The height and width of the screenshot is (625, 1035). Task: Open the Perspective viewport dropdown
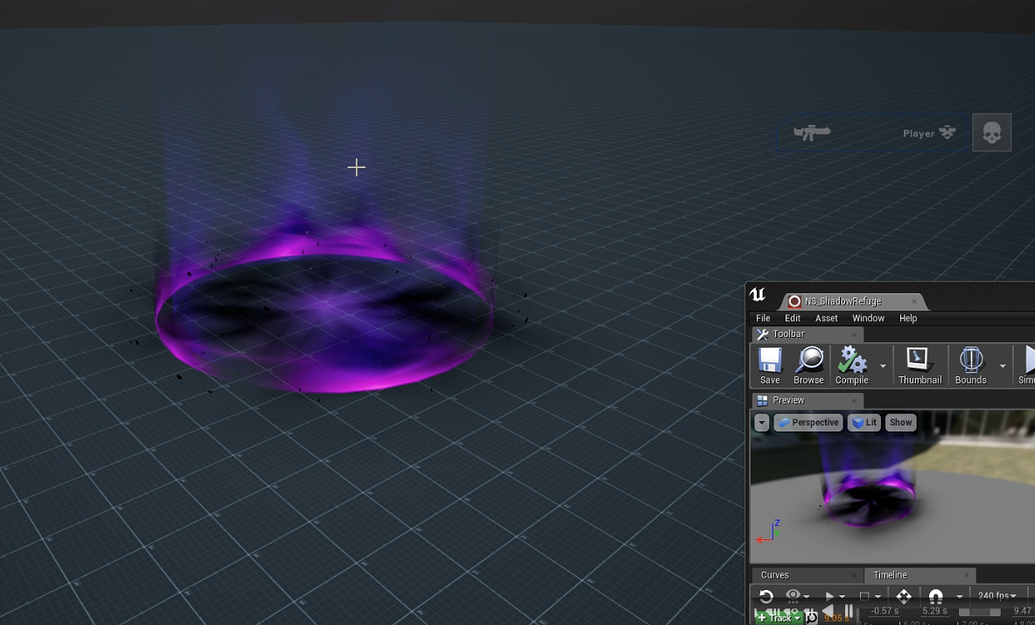tap(808, 422)
